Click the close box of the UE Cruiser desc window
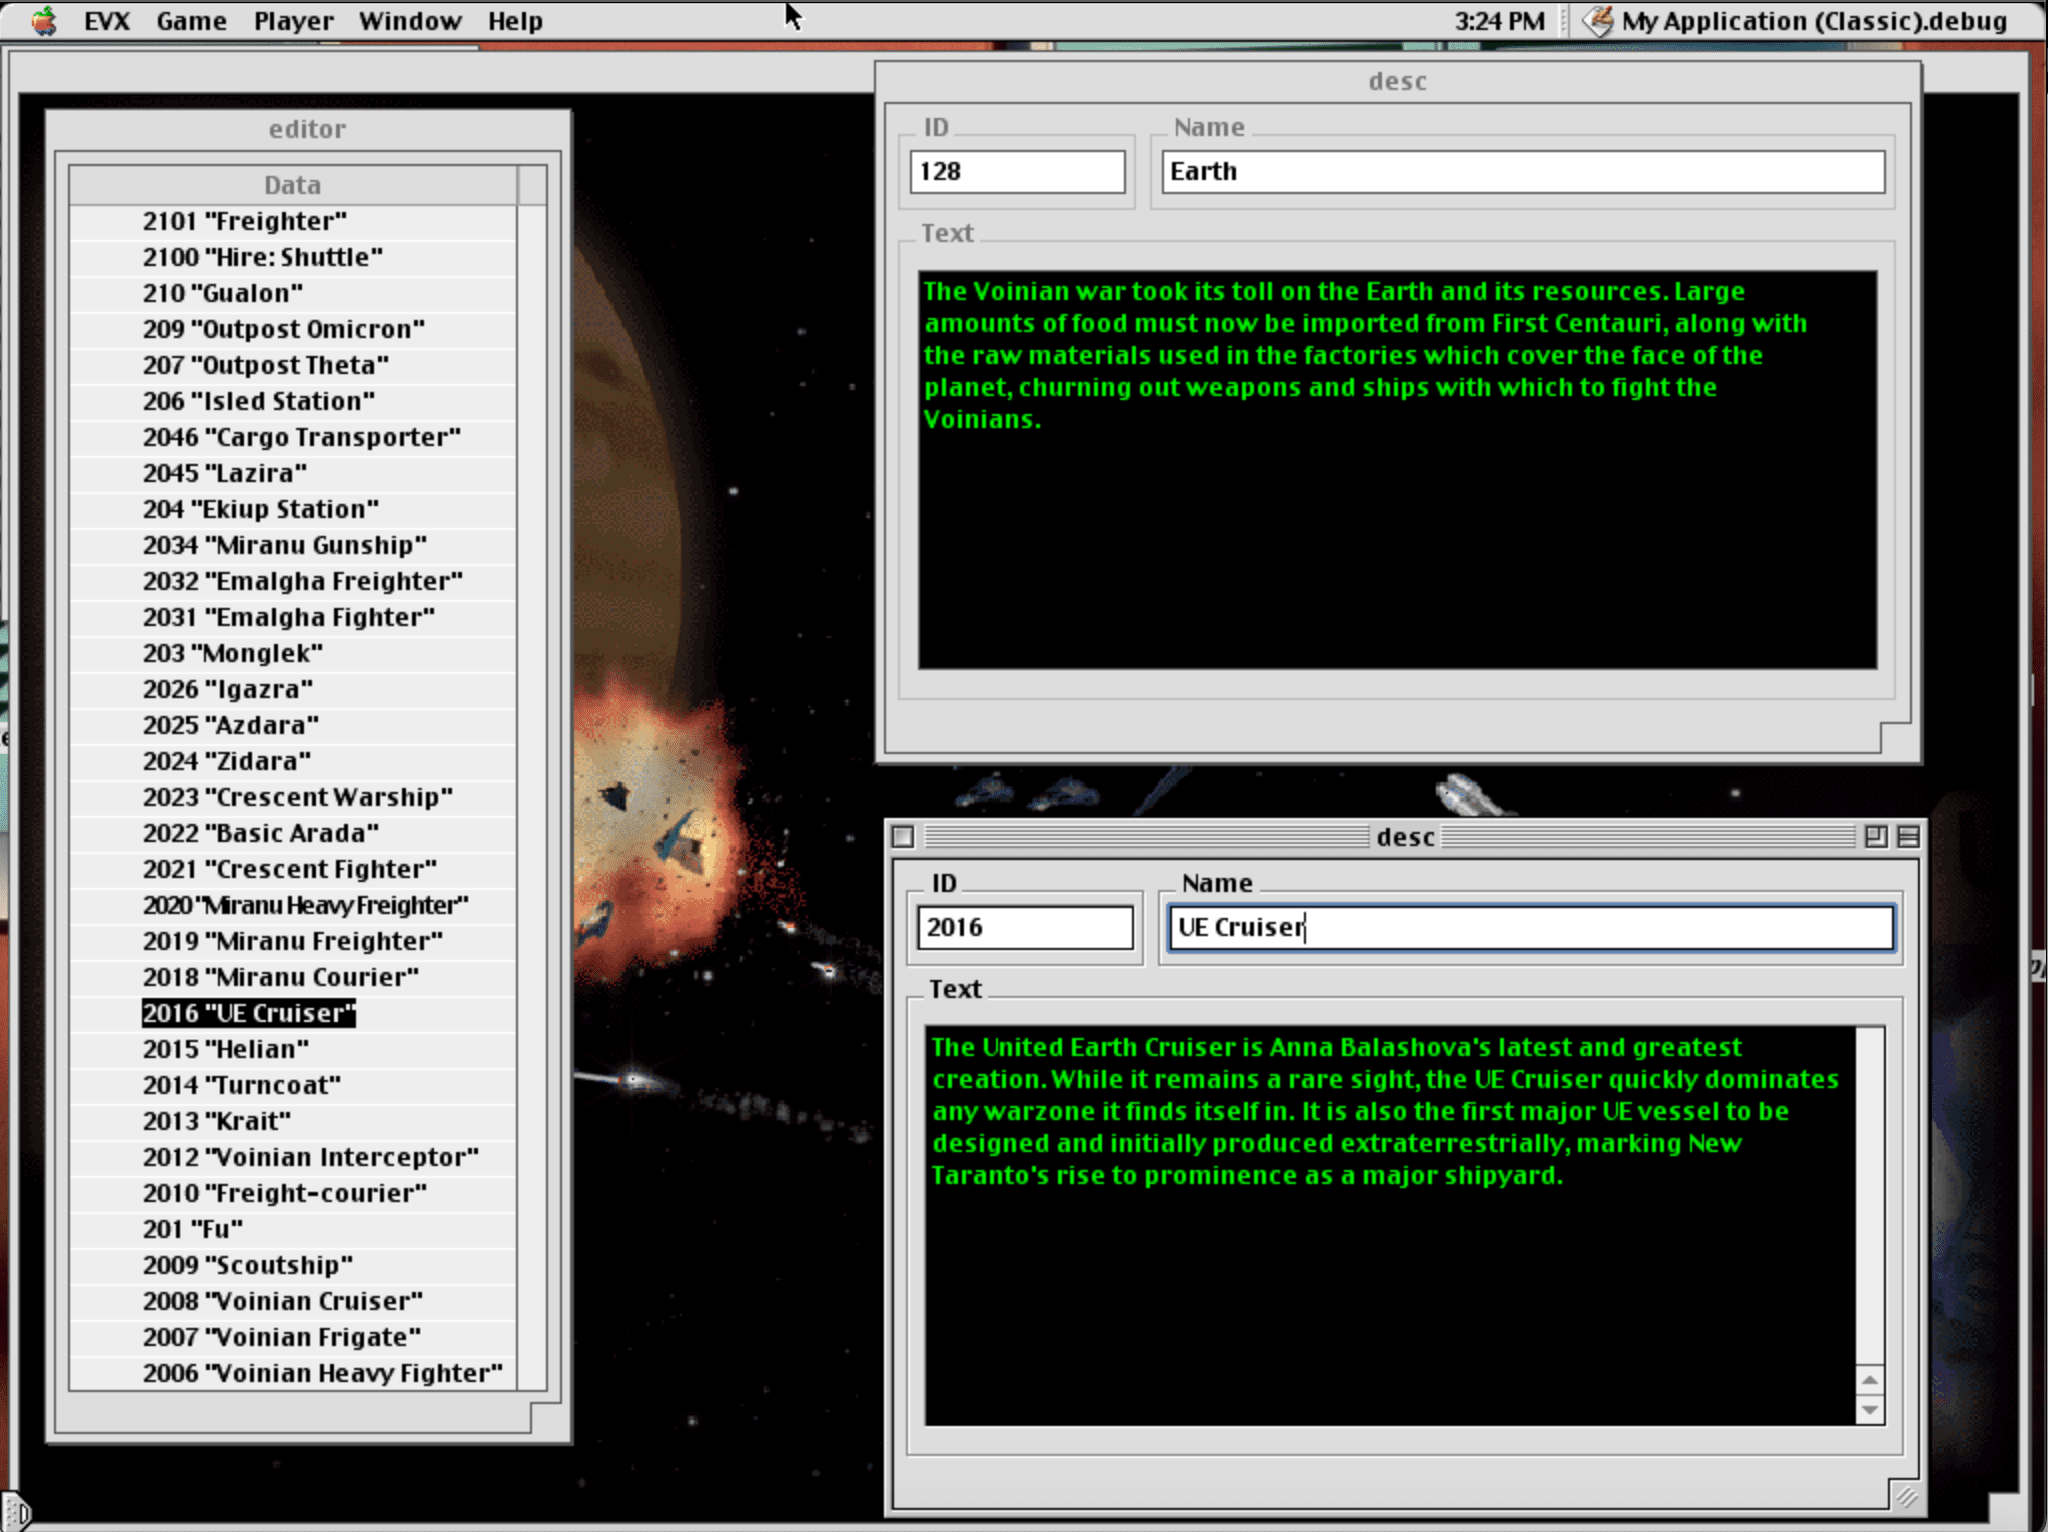2048x1532 pixels. coord(903,836)
